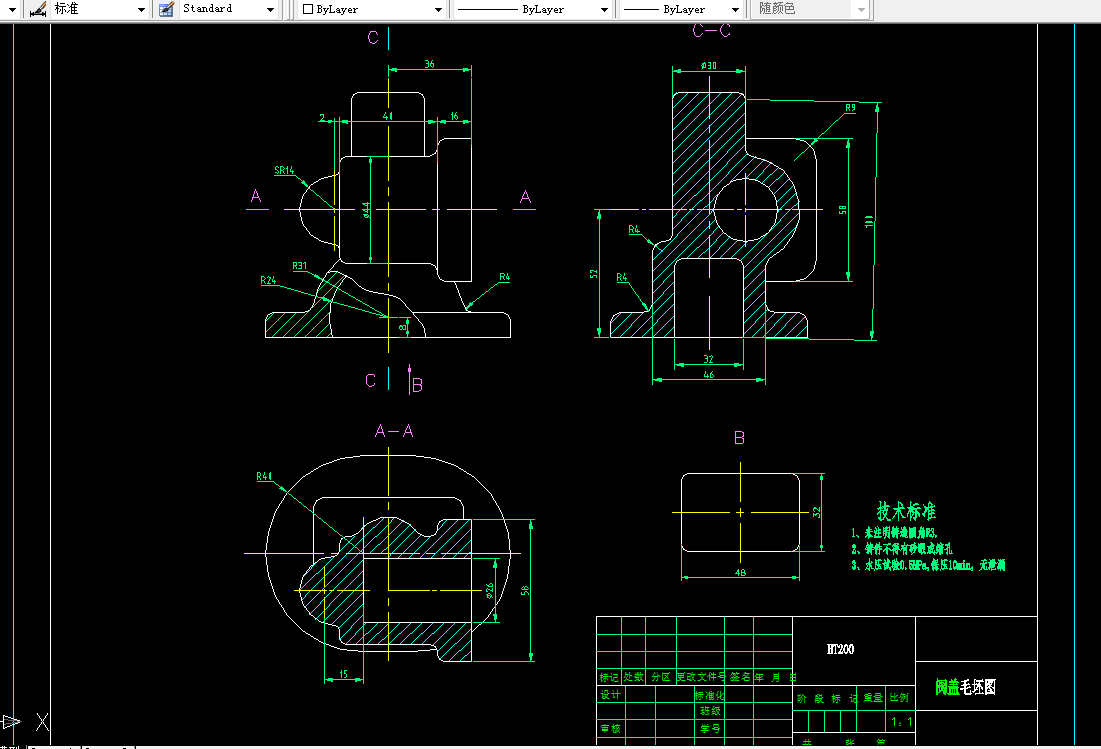Screen dimensions: 1101x749
Task: Select the φ44 diameter dimension text
Action: pyautogui.click(x=367, y=210)
